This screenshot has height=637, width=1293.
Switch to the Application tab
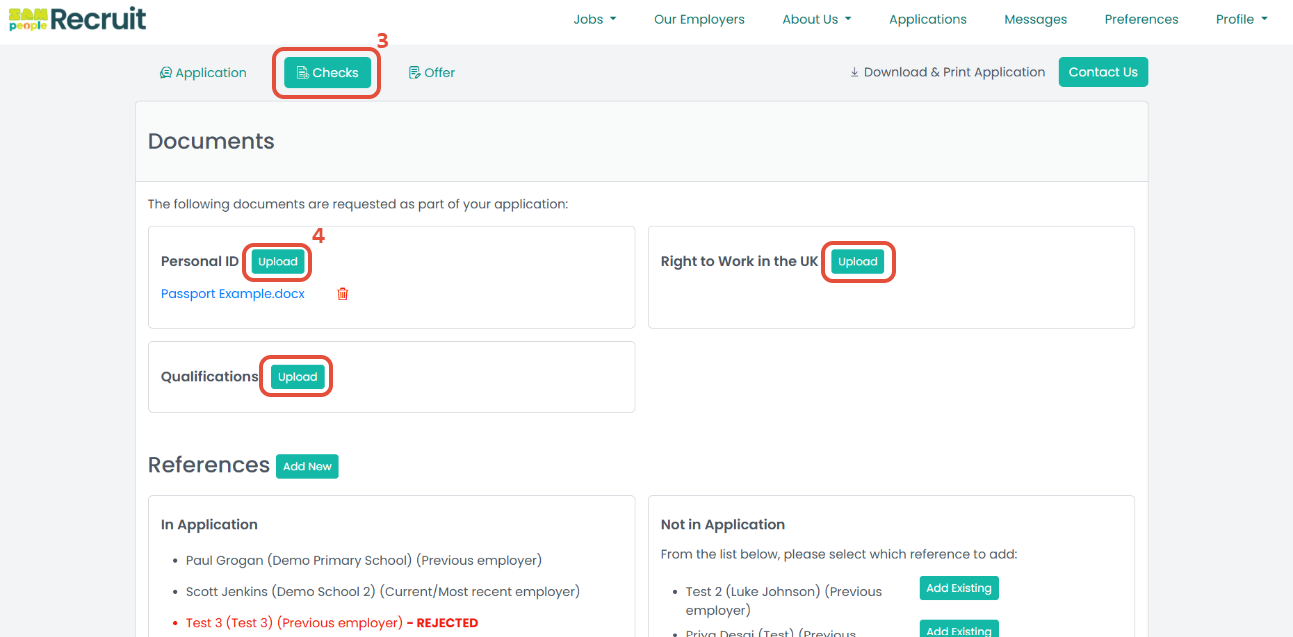tap(203, 72)
